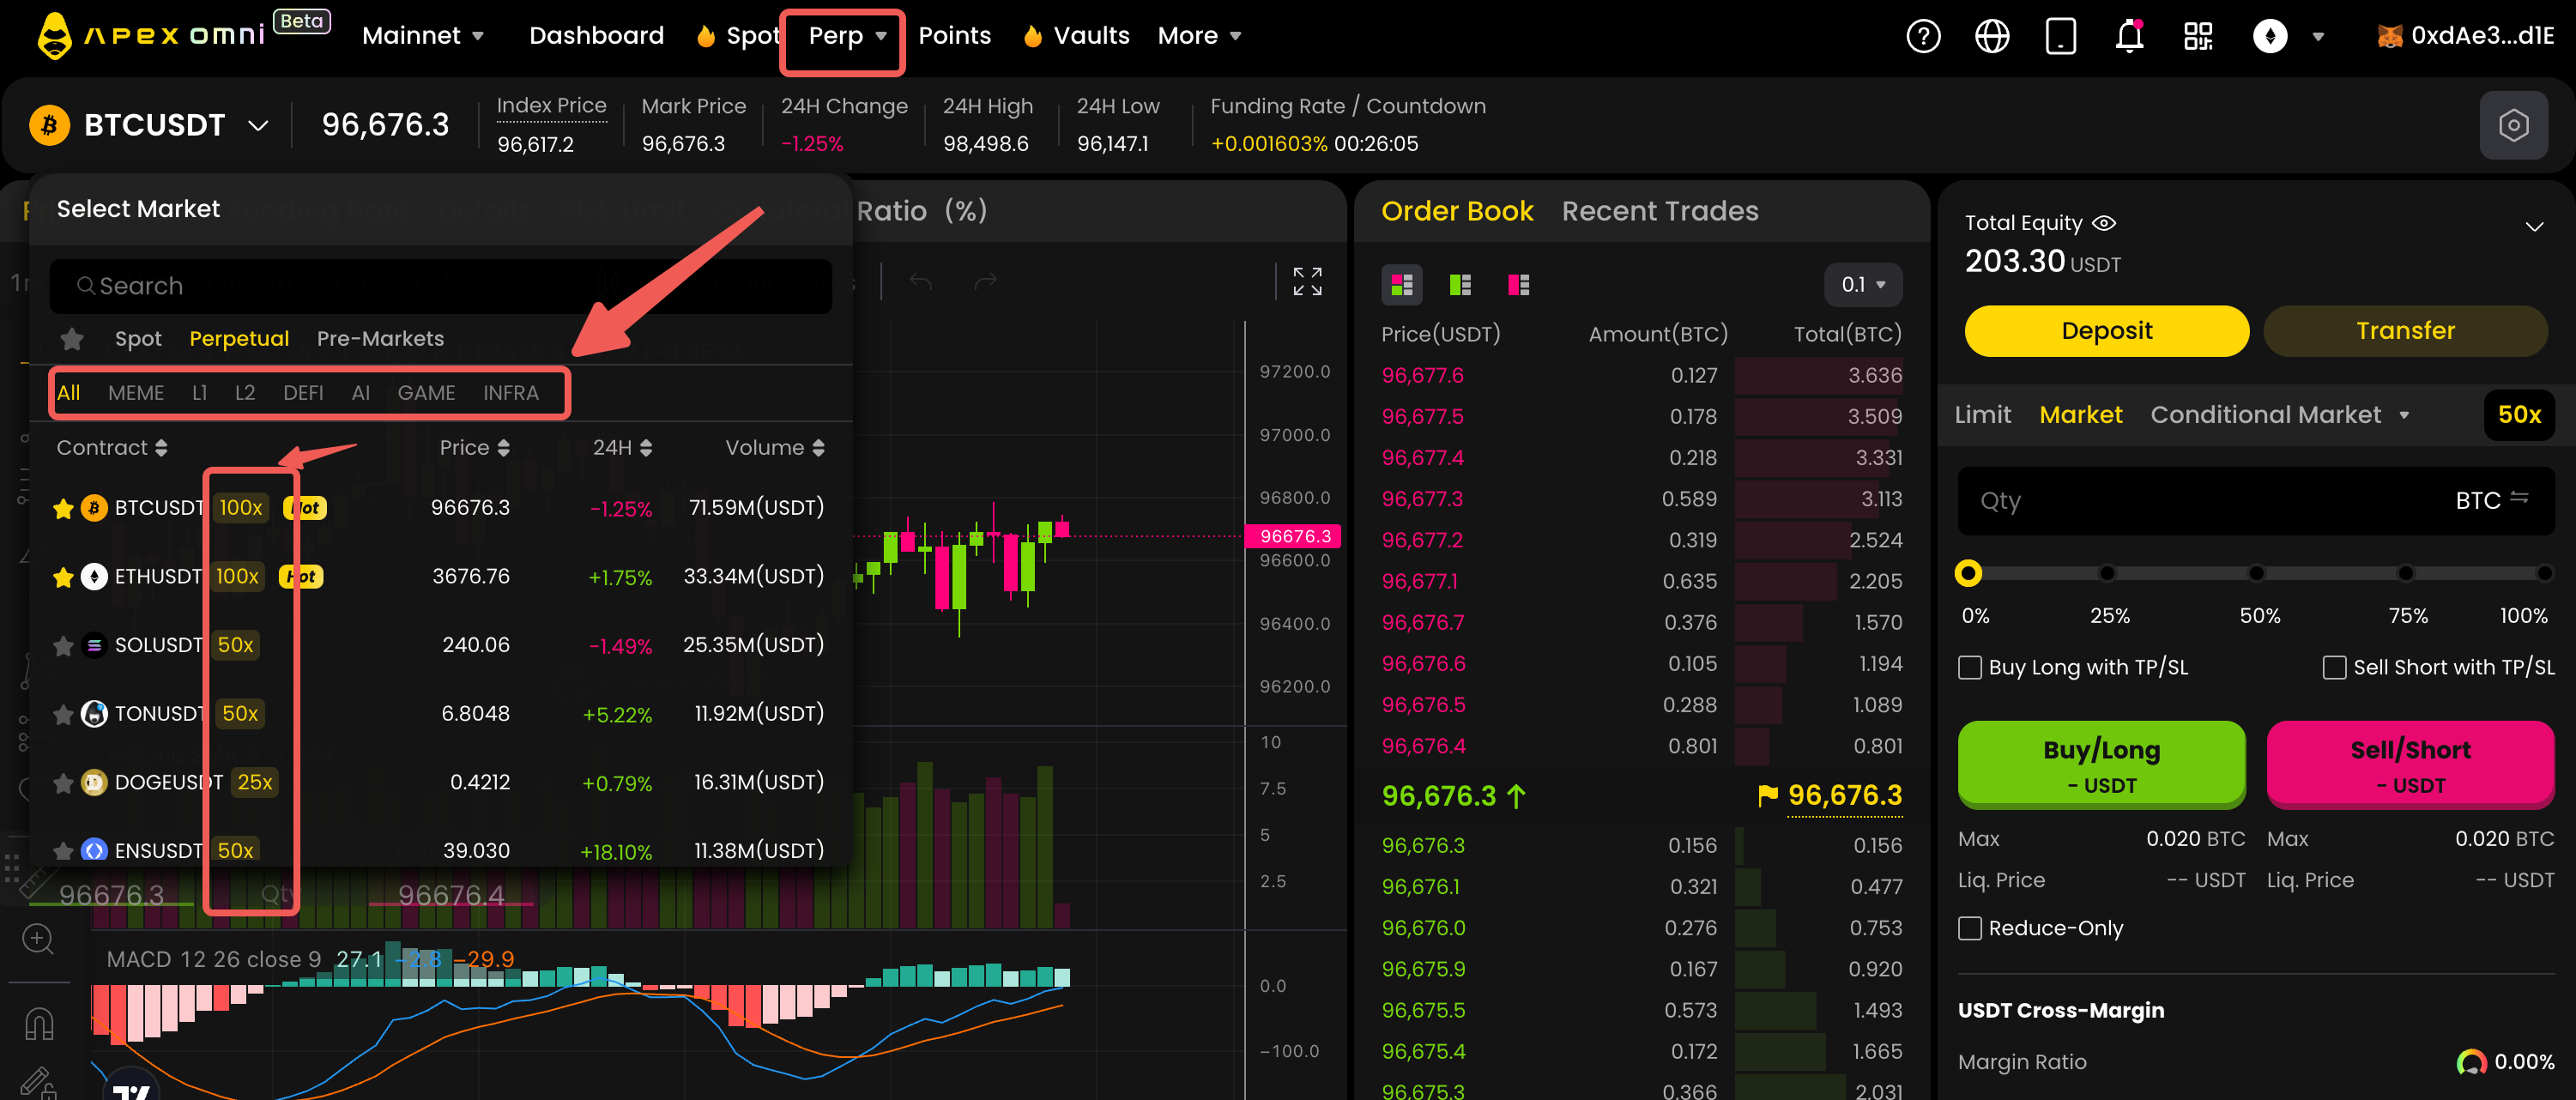2576x1100 pixels.
Task: Open the language globe icon
Action: [1992, 37]
